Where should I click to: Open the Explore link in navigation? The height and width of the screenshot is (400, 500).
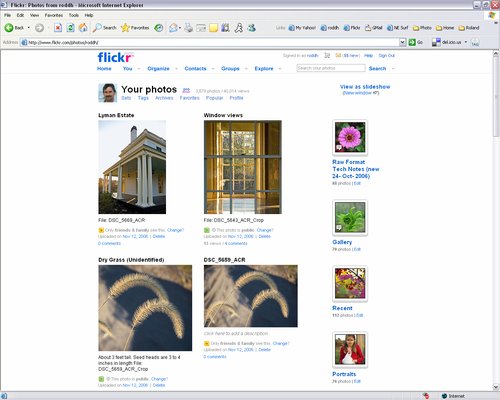264,69
